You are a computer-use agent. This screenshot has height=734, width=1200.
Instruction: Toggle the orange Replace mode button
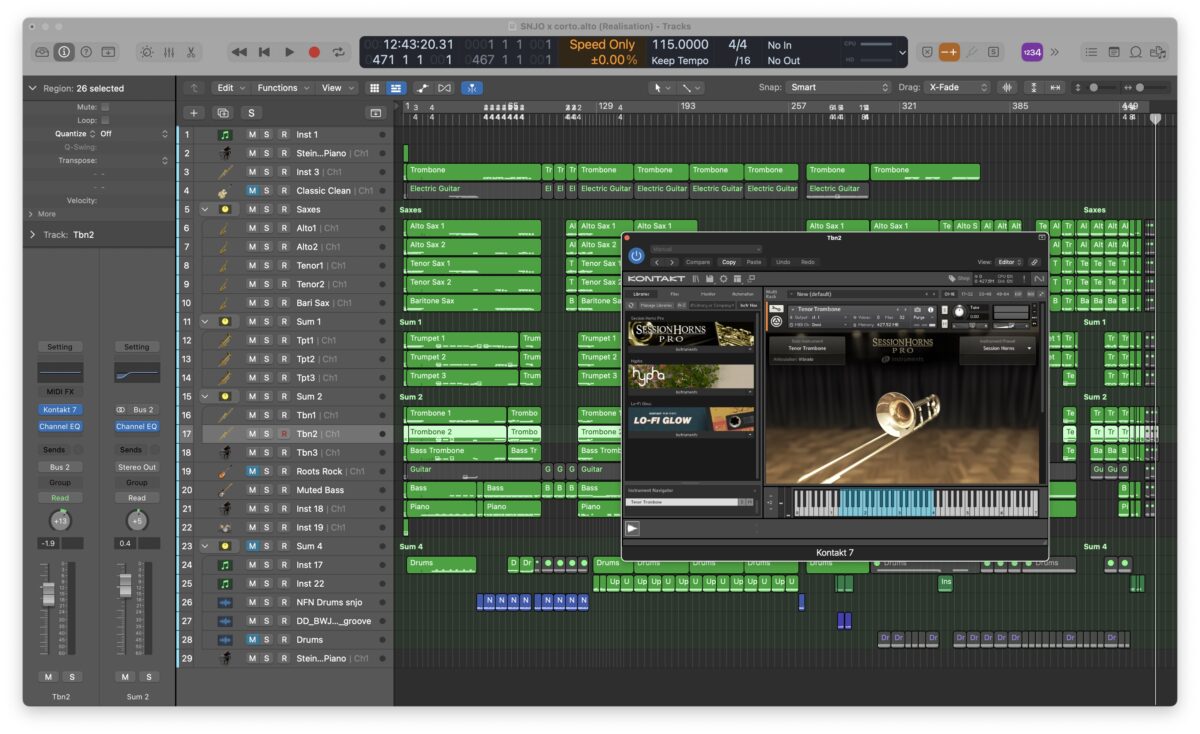[949, 52]
